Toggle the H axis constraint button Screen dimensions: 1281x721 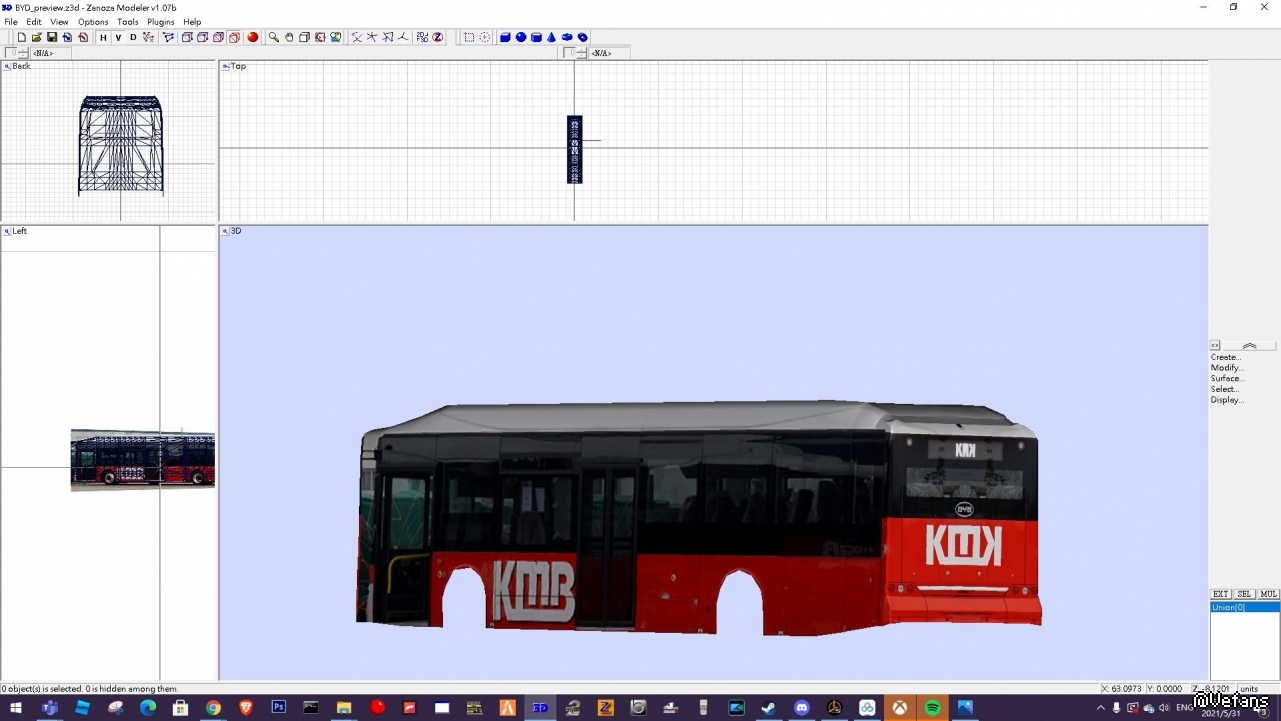(103, 37)
